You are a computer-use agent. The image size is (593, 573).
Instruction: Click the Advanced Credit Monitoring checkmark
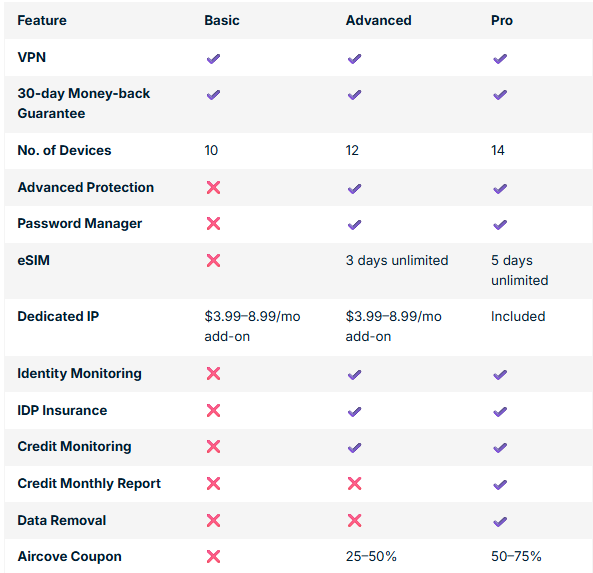coord(354,448)
